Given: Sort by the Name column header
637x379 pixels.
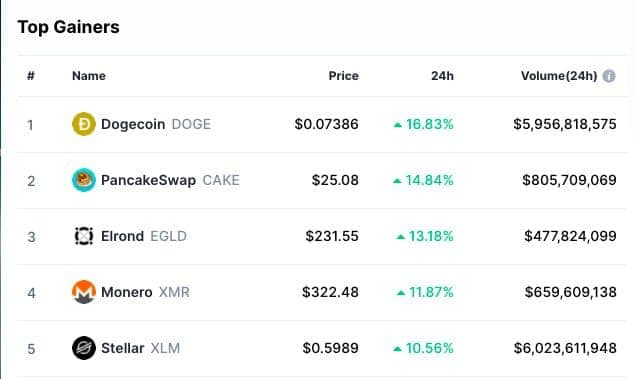Looking at the screenshot, I should (x=89, y=76).
